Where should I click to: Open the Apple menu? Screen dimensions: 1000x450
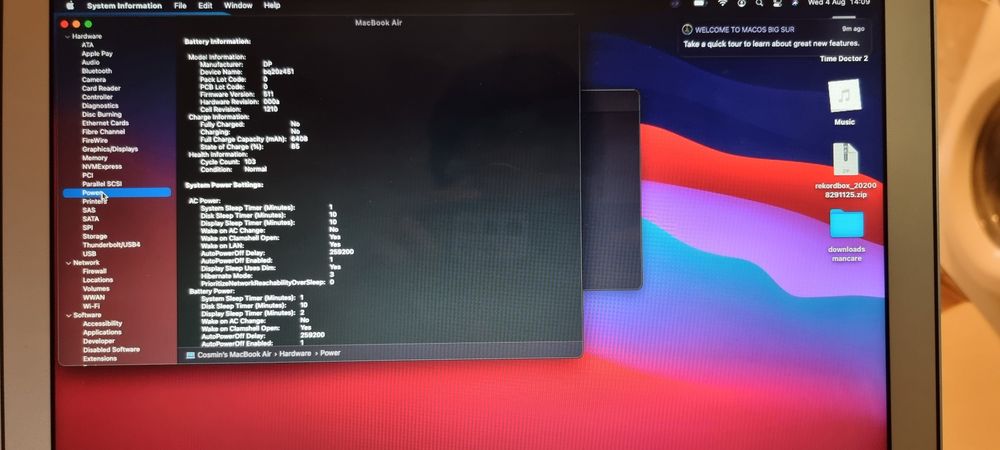(x=70, y=5)
